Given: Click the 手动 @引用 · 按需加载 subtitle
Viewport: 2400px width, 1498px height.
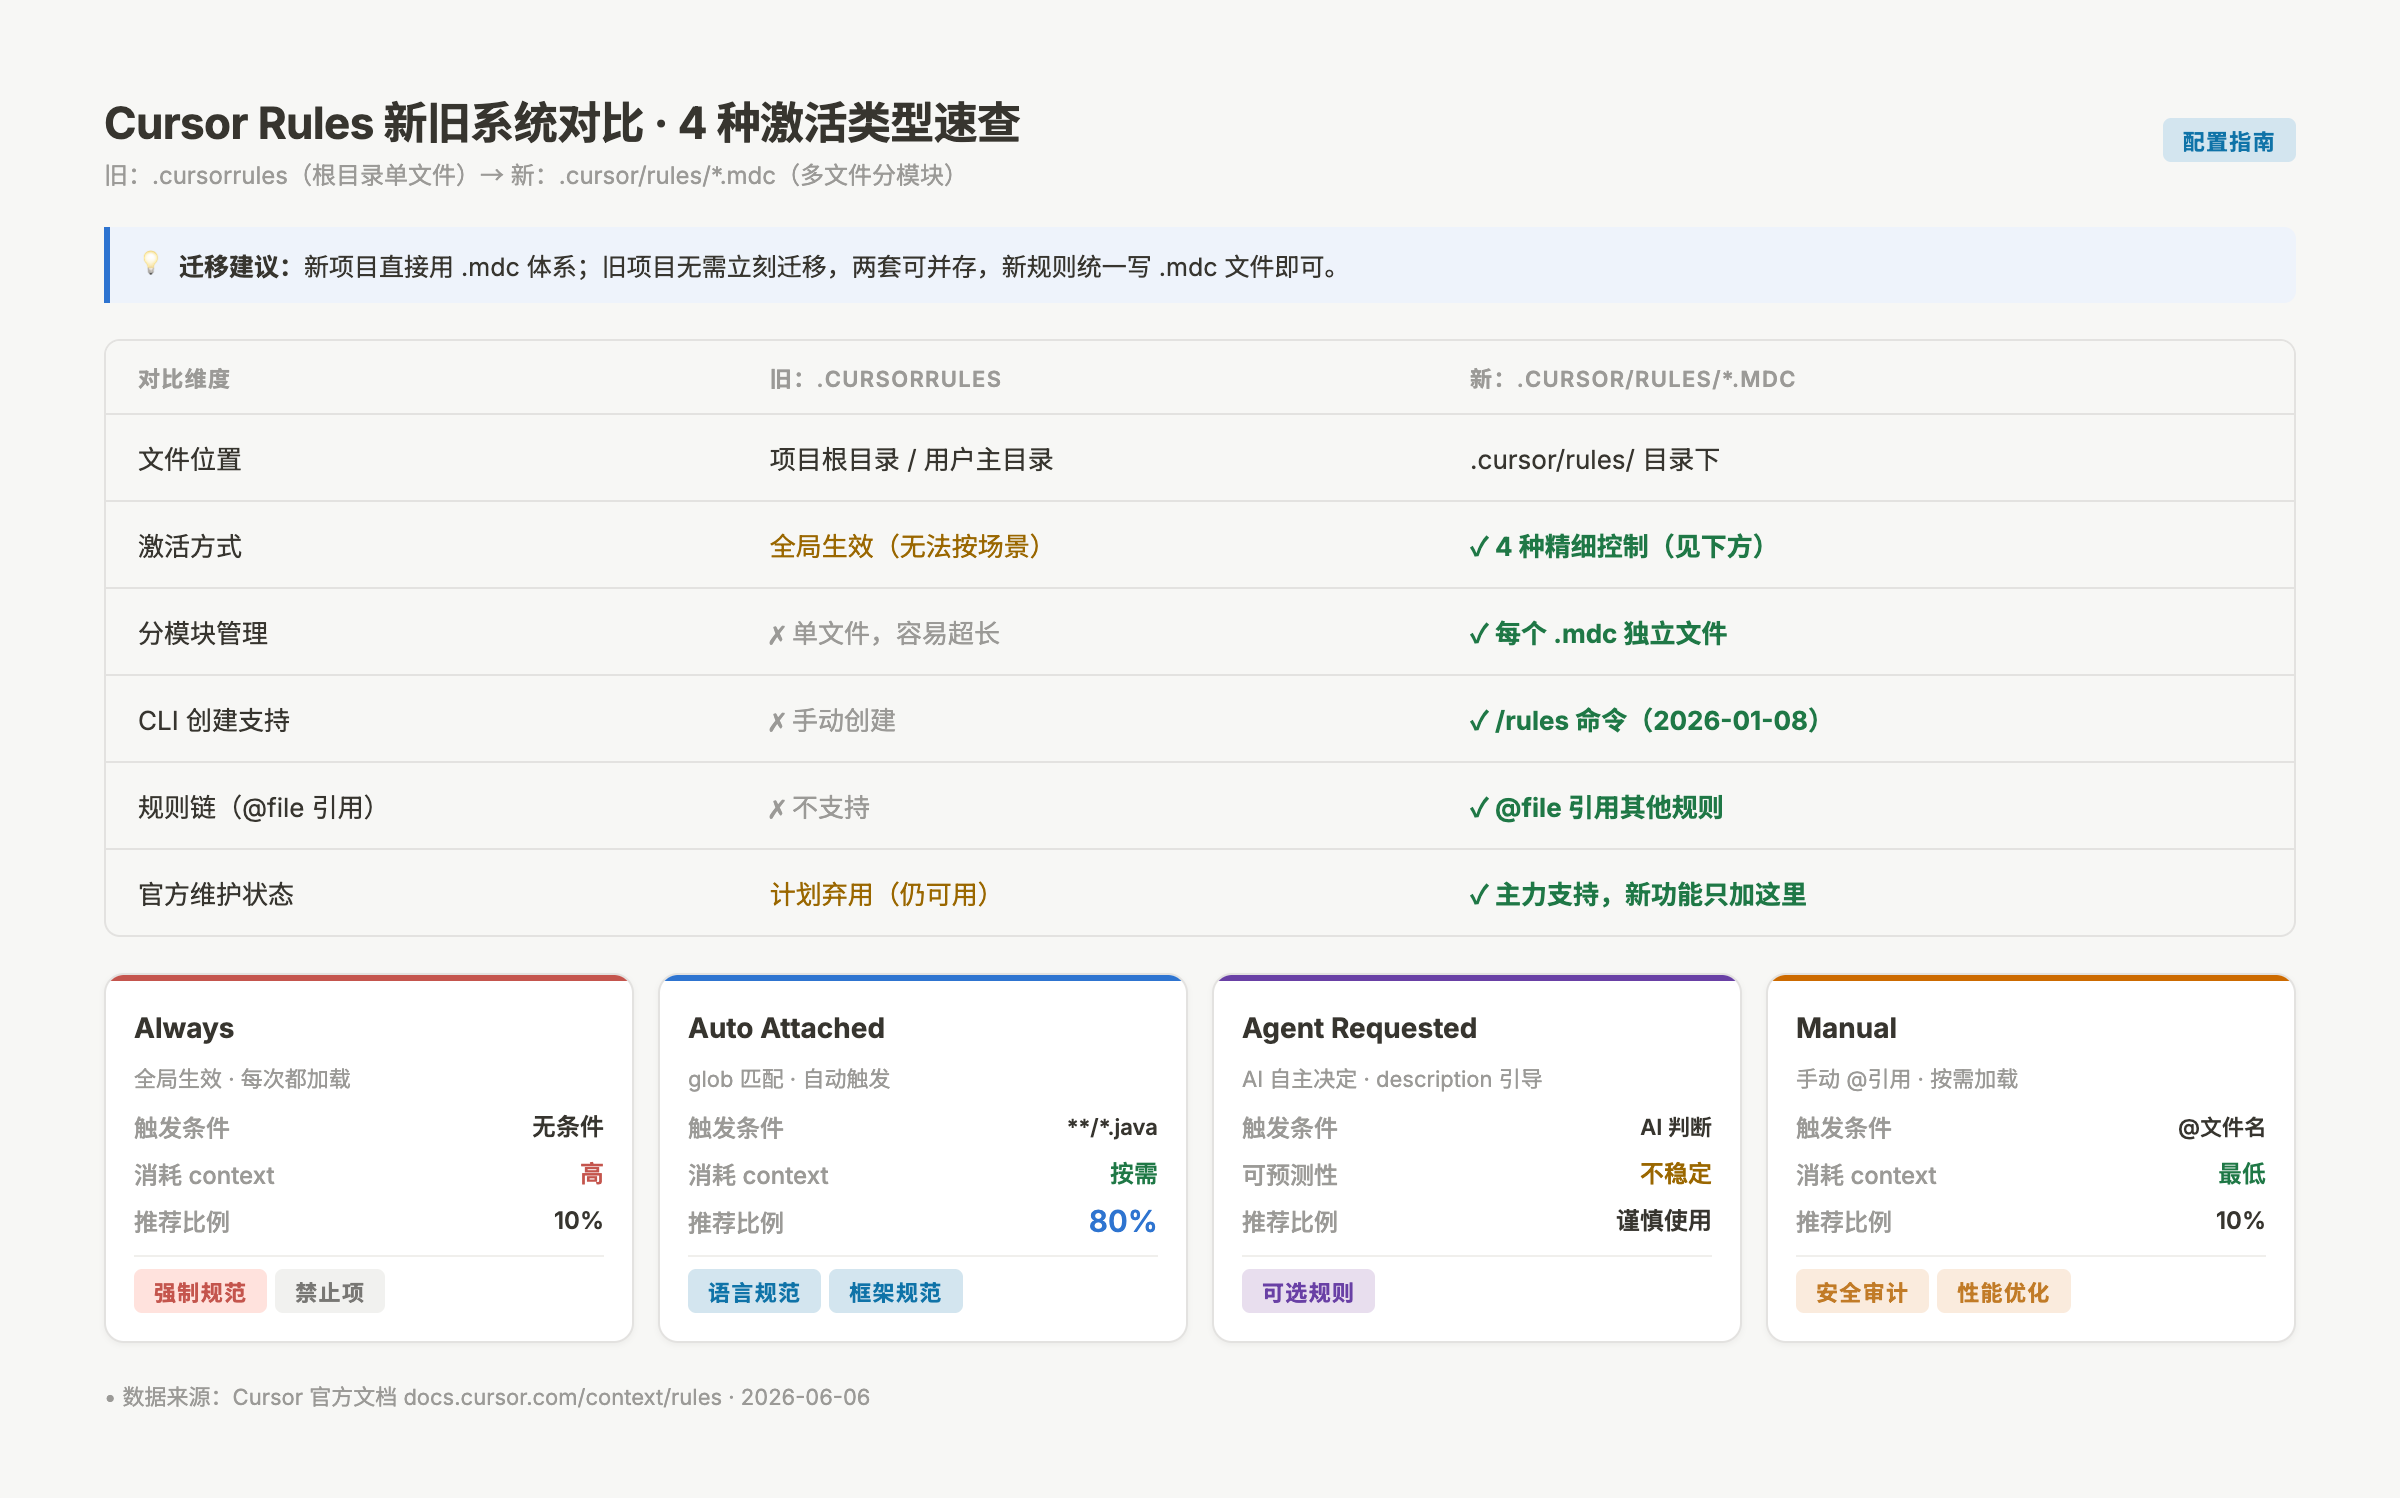Looking at the screenshot, I should (1907, 1079).
